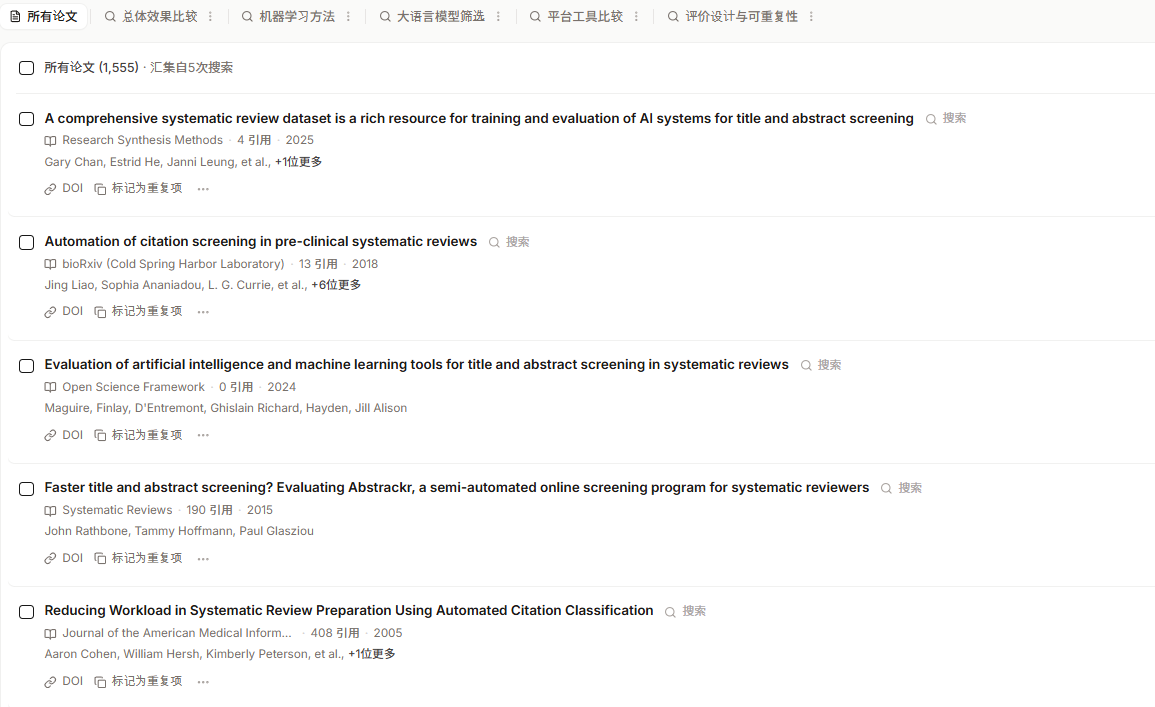Click journal name 'Research Synthesis Methods'
Image resolution: width=1155 pixels, height=707 pixels.
coord(142,140)
